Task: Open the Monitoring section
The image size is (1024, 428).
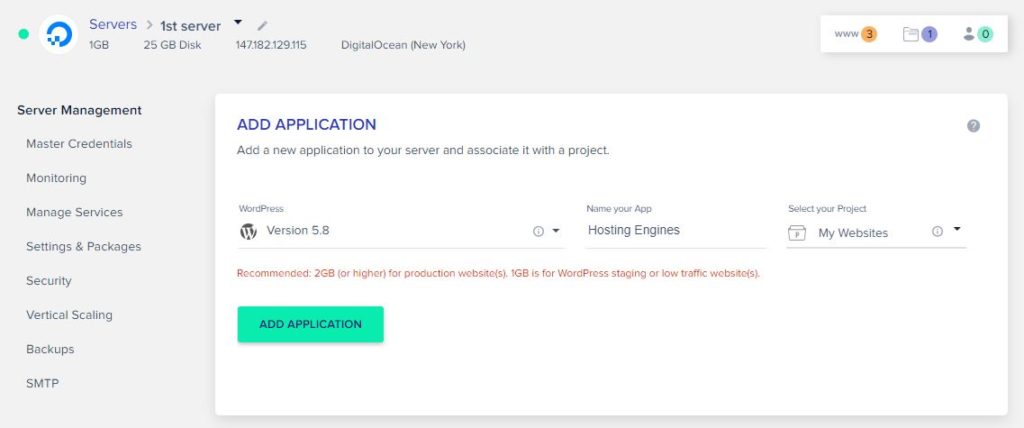Action: click(56, 178)
